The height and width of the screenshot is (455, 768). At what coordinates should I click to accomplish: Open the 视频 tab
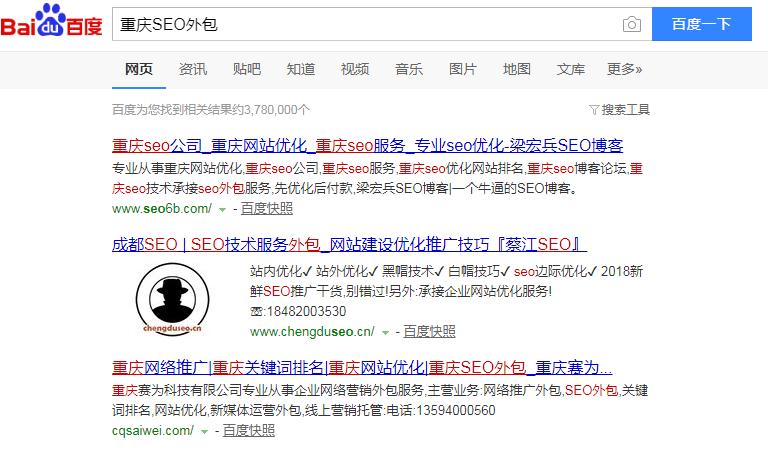pyautogui.click(x=355, y=69)
